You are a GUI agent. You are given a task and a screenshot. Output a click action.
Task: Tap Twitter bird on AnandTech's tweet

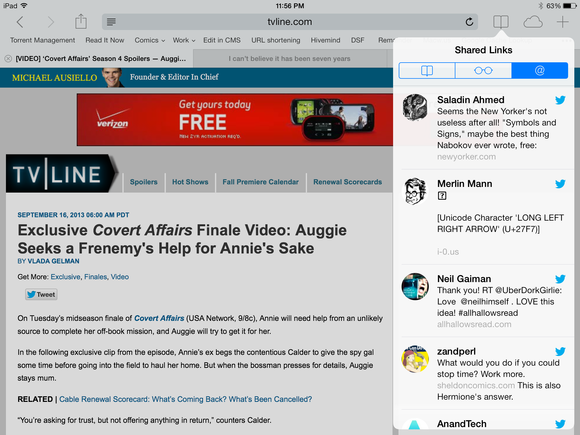point(560,424)
